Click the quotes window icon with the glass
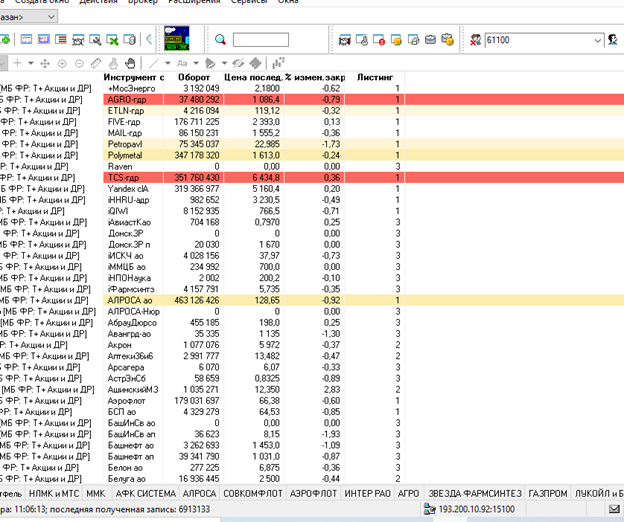The width and height of the screenshot is (624, 522). pyautogui.click(x=78, y=40)
